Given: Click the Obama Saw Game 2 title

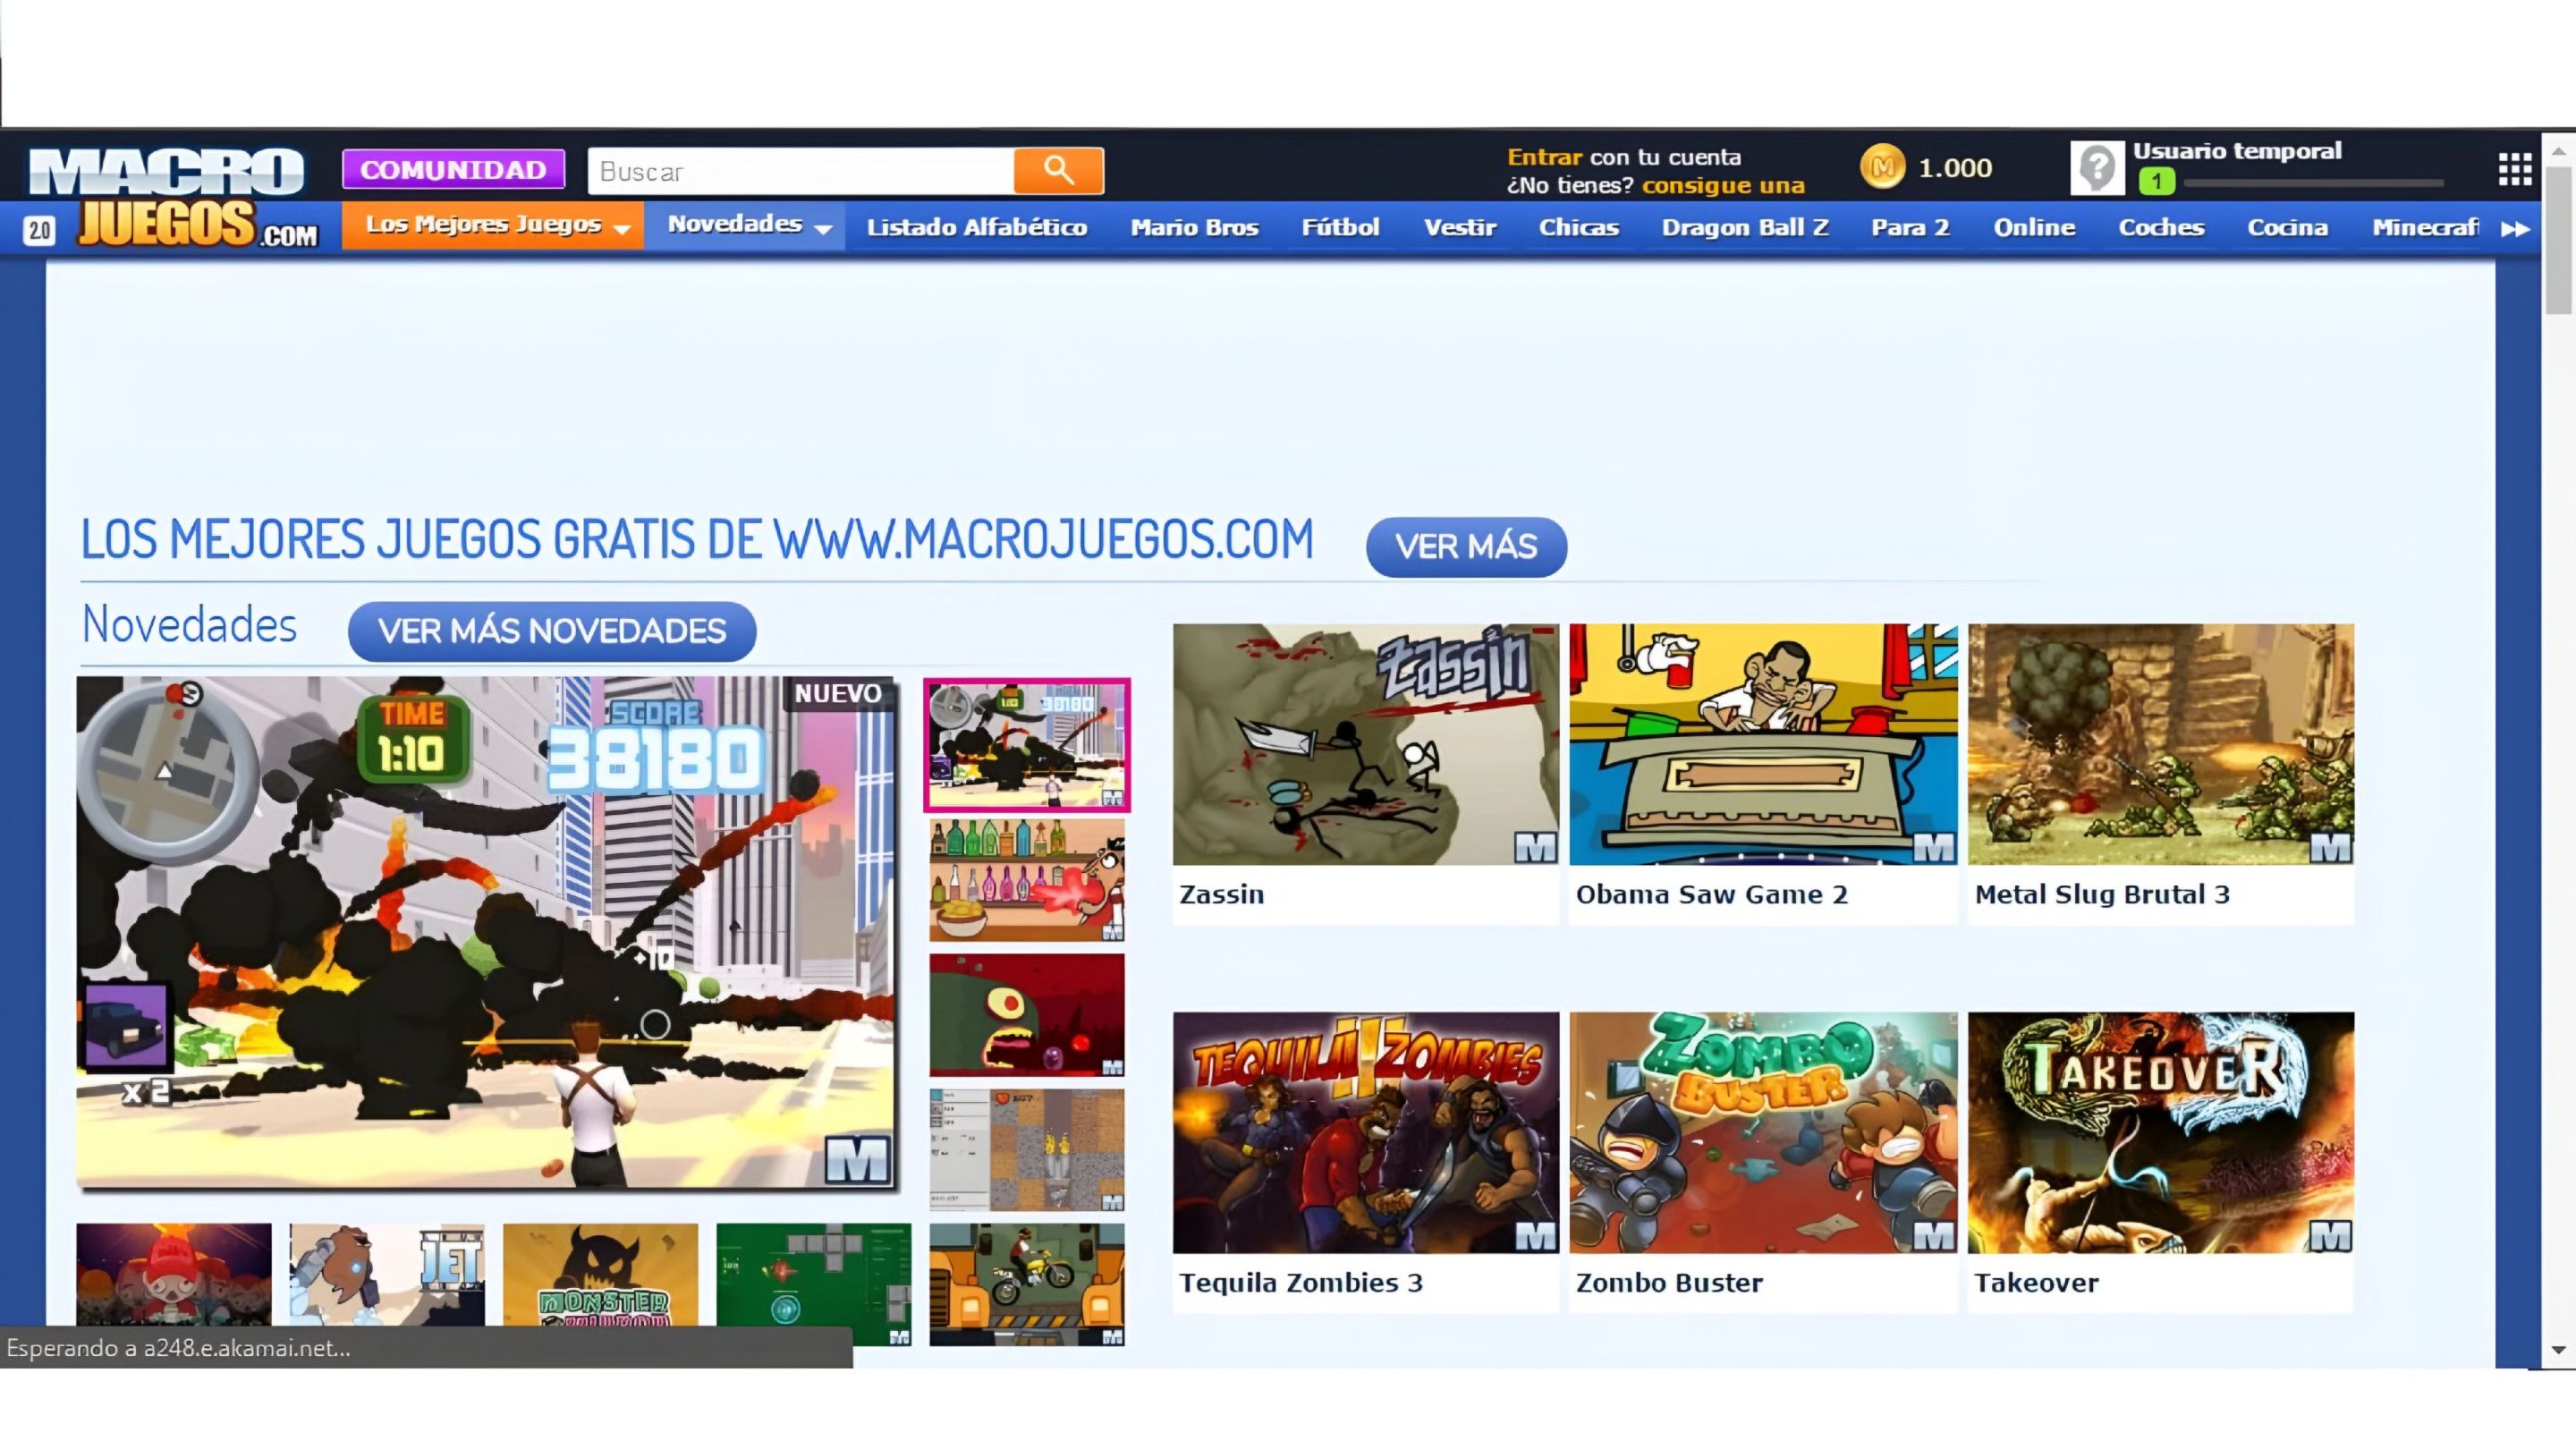Looking at the screenshot, I should point(1712,895).
